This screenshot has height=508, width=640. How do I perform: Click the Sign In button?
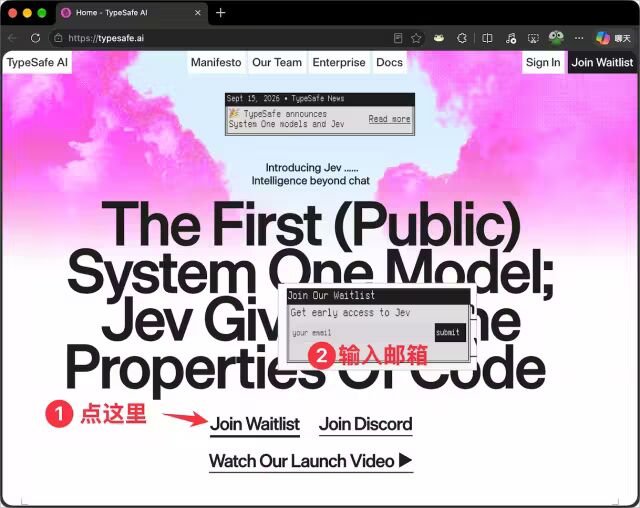click(x=543, y=62)
